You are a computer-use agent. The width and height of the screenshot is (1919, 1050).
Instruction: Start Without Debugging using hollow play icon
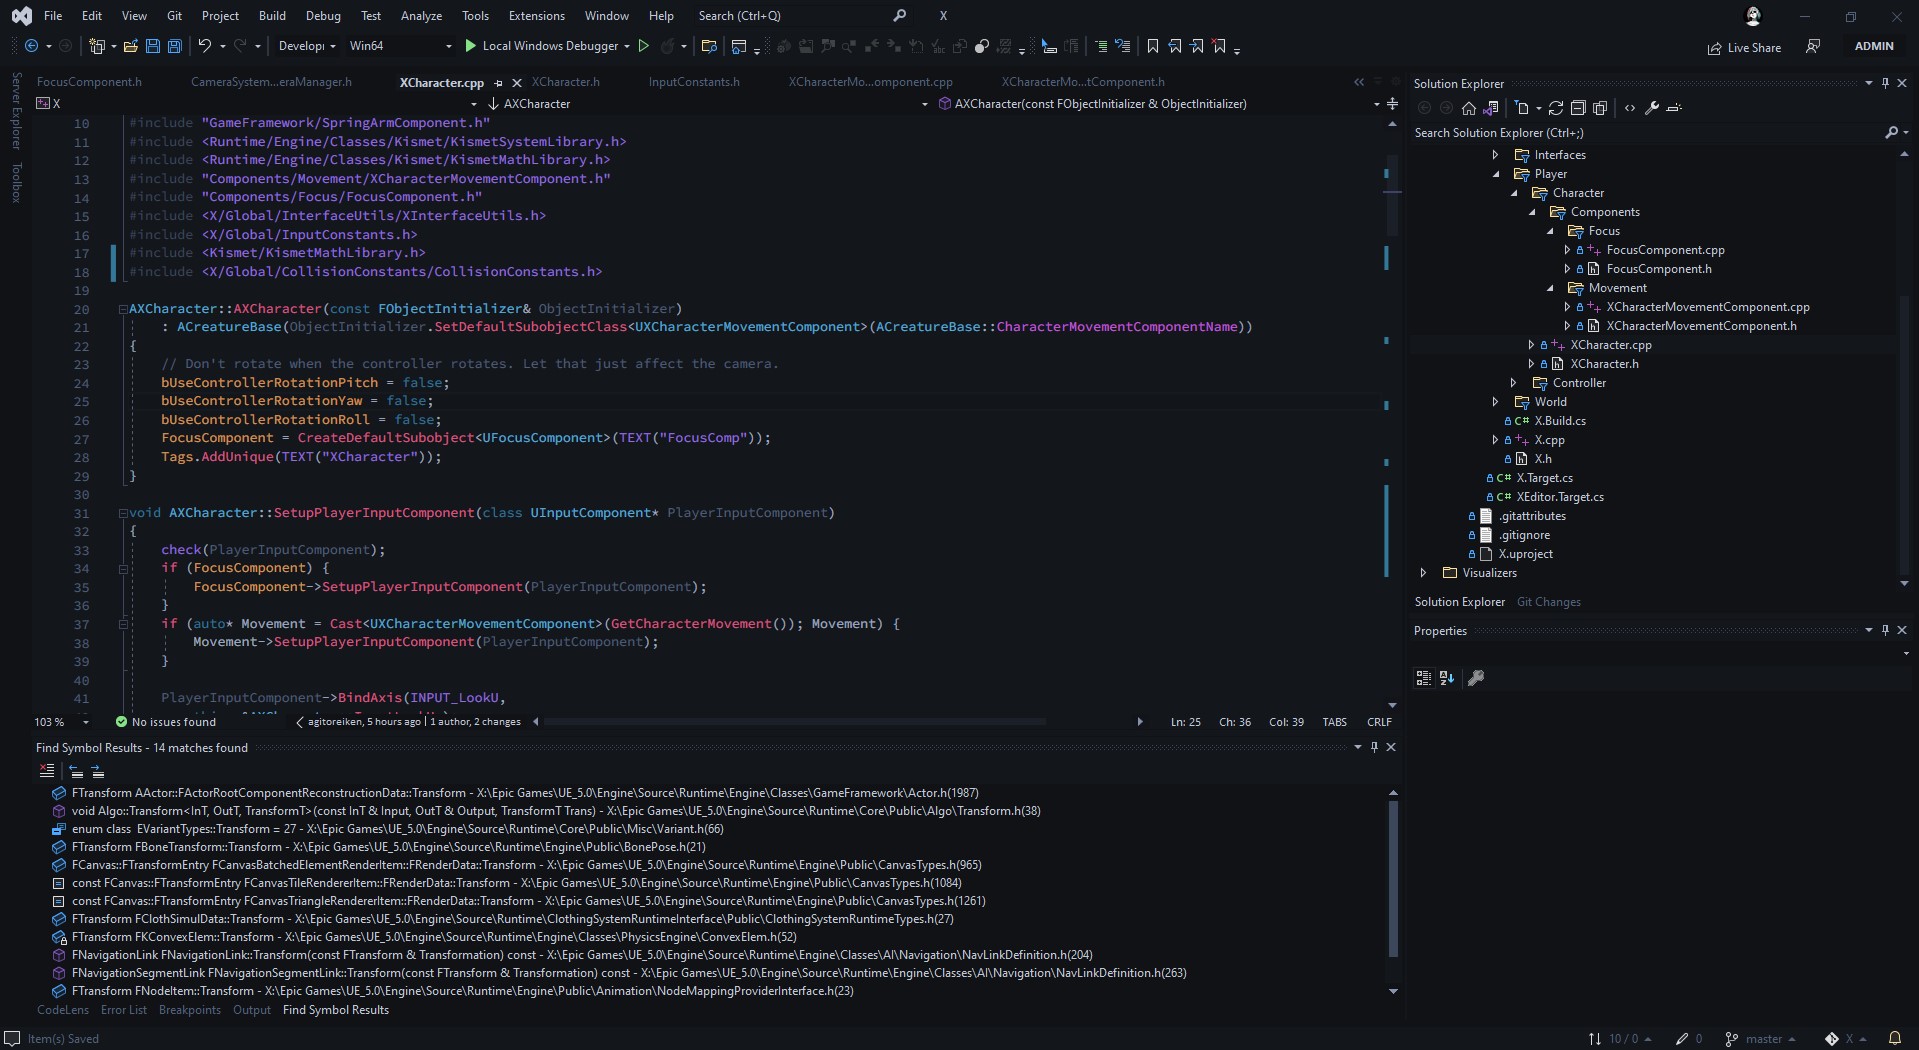pos(644,46)
